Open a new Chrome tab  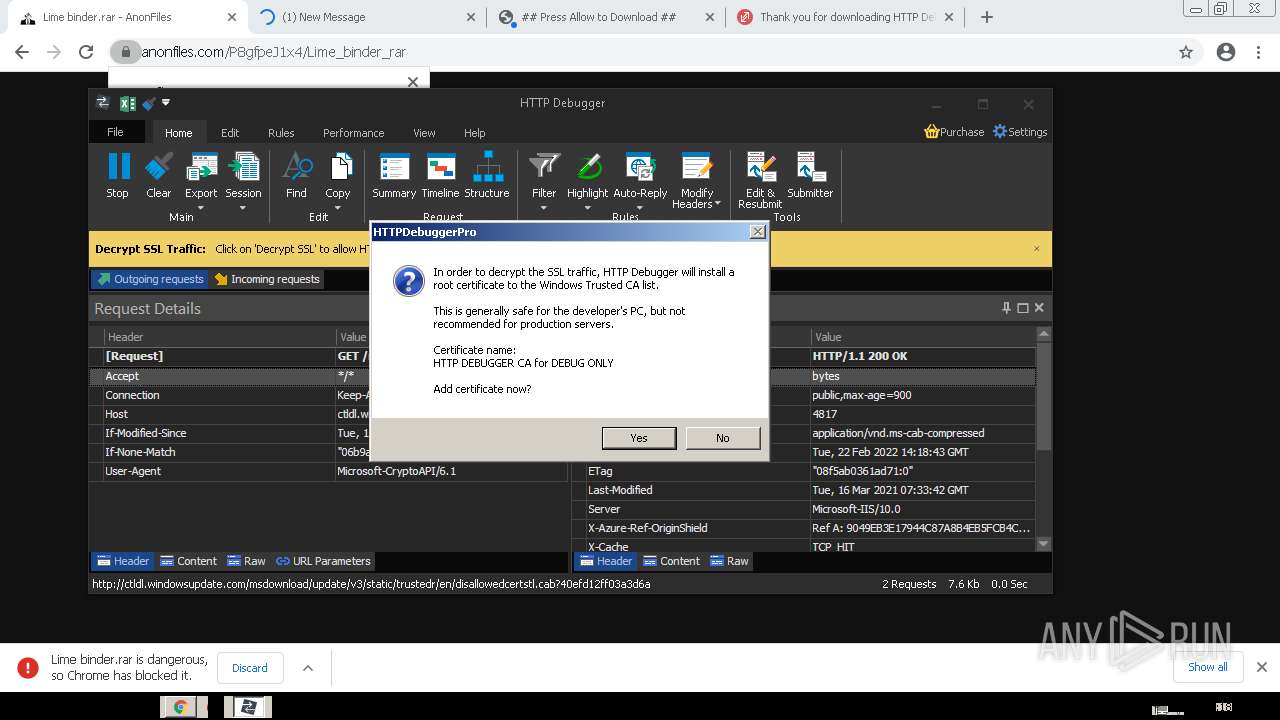pos(987,17)
